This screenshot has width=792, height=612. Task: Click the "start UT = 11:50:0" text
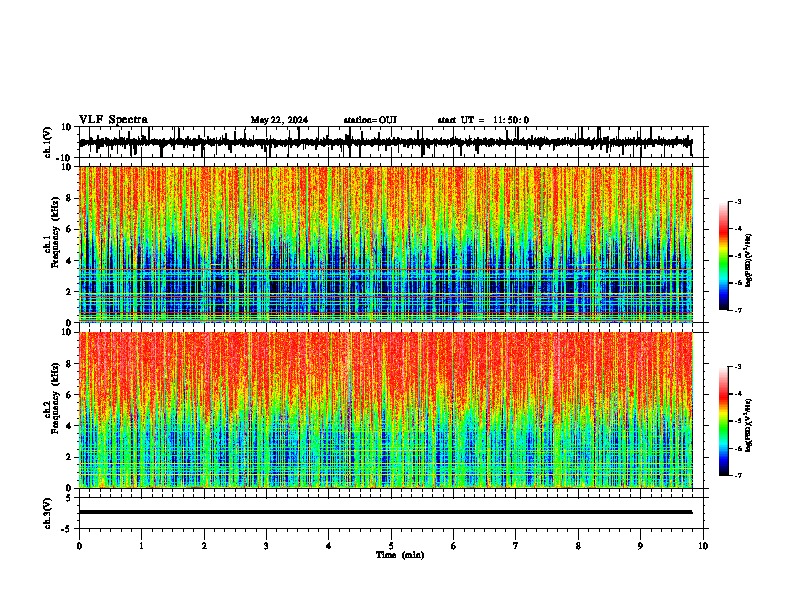pyautogui.click(x=483, y=120)
